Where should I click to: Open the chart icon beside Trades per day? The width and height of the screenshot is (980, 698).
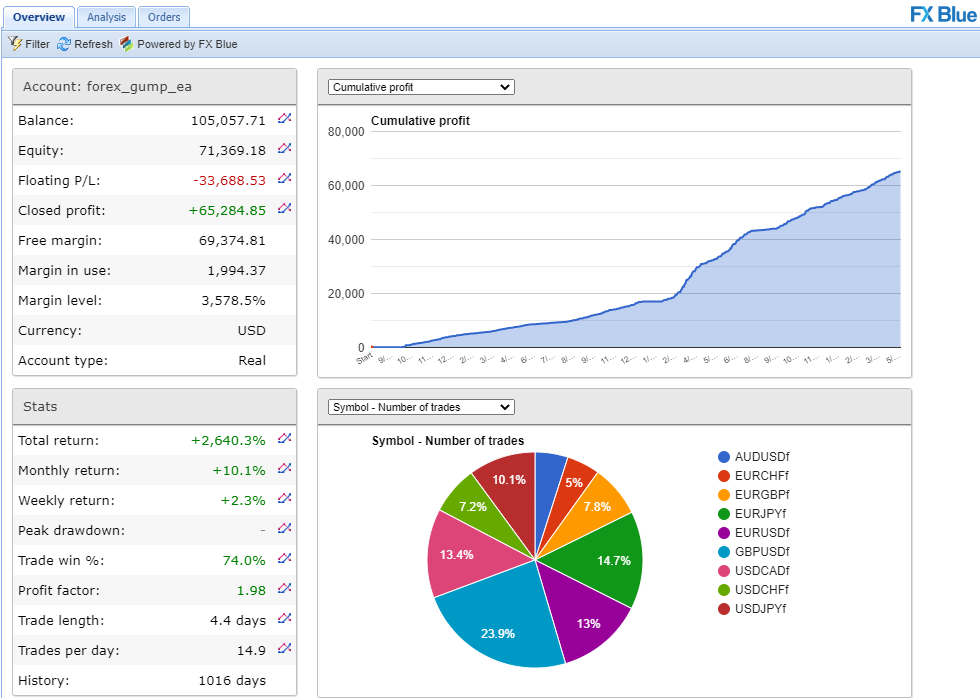tap(284, 648)
